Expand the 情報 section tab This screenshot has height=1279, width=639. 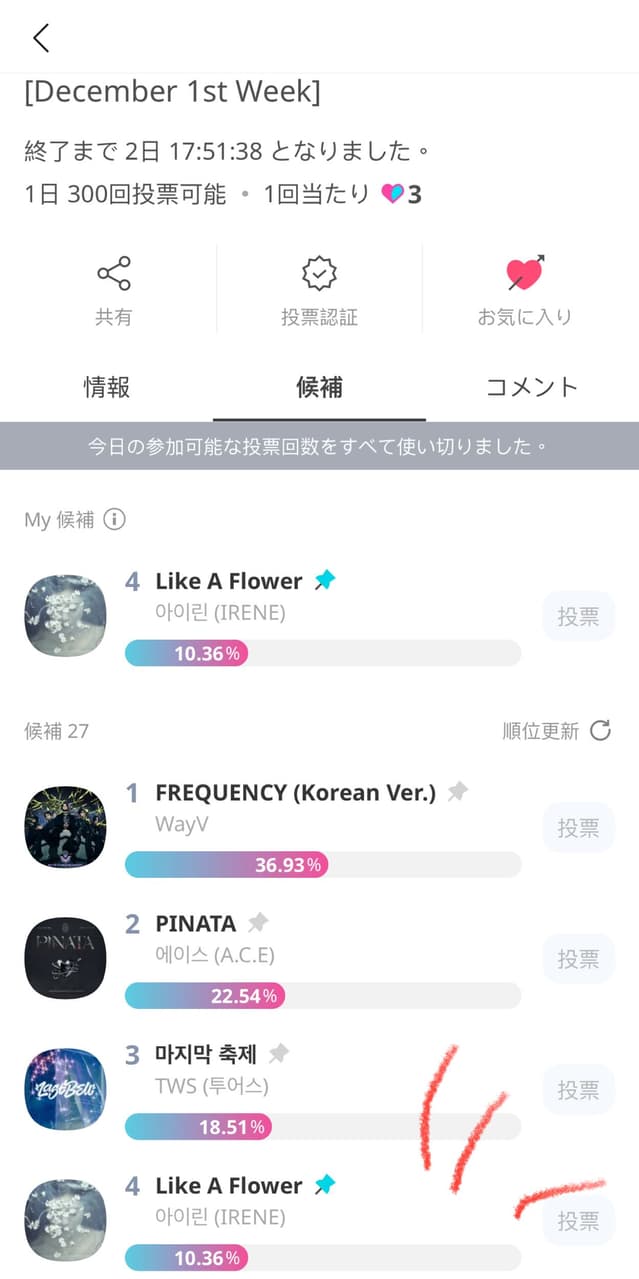coord(106,387)
